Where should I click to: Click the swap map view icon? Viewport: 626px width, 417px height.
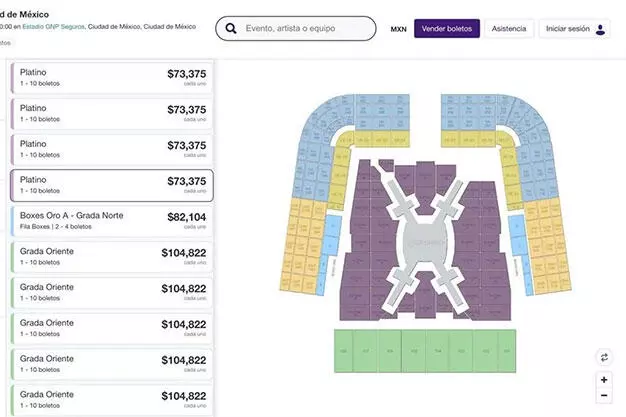pos(604,357)
